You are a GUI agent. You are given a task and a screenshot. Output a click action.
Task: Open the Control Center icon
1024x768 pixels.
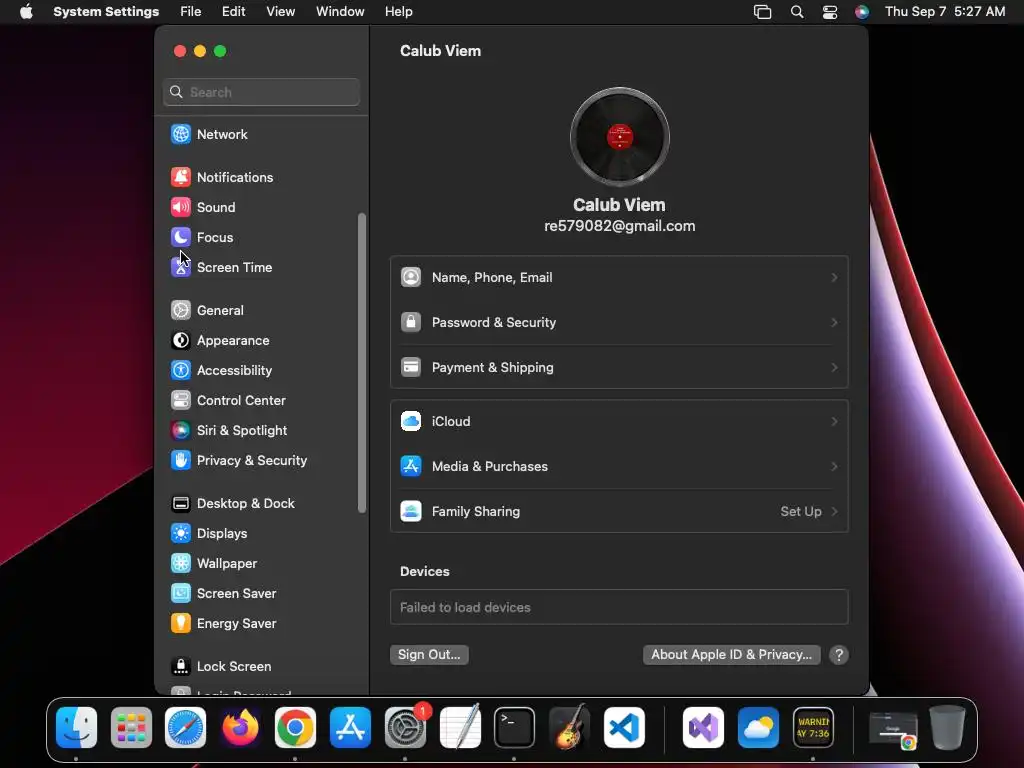click(181, 400)
